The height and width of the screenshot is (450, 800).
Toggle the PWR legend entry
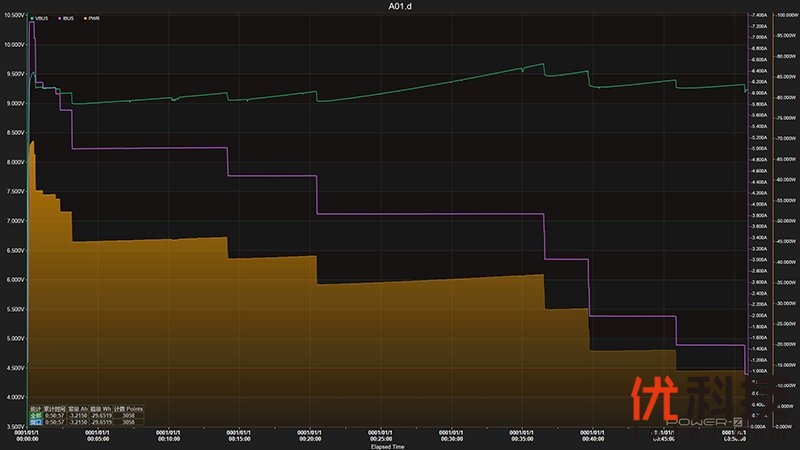click(x=92, y=18)
